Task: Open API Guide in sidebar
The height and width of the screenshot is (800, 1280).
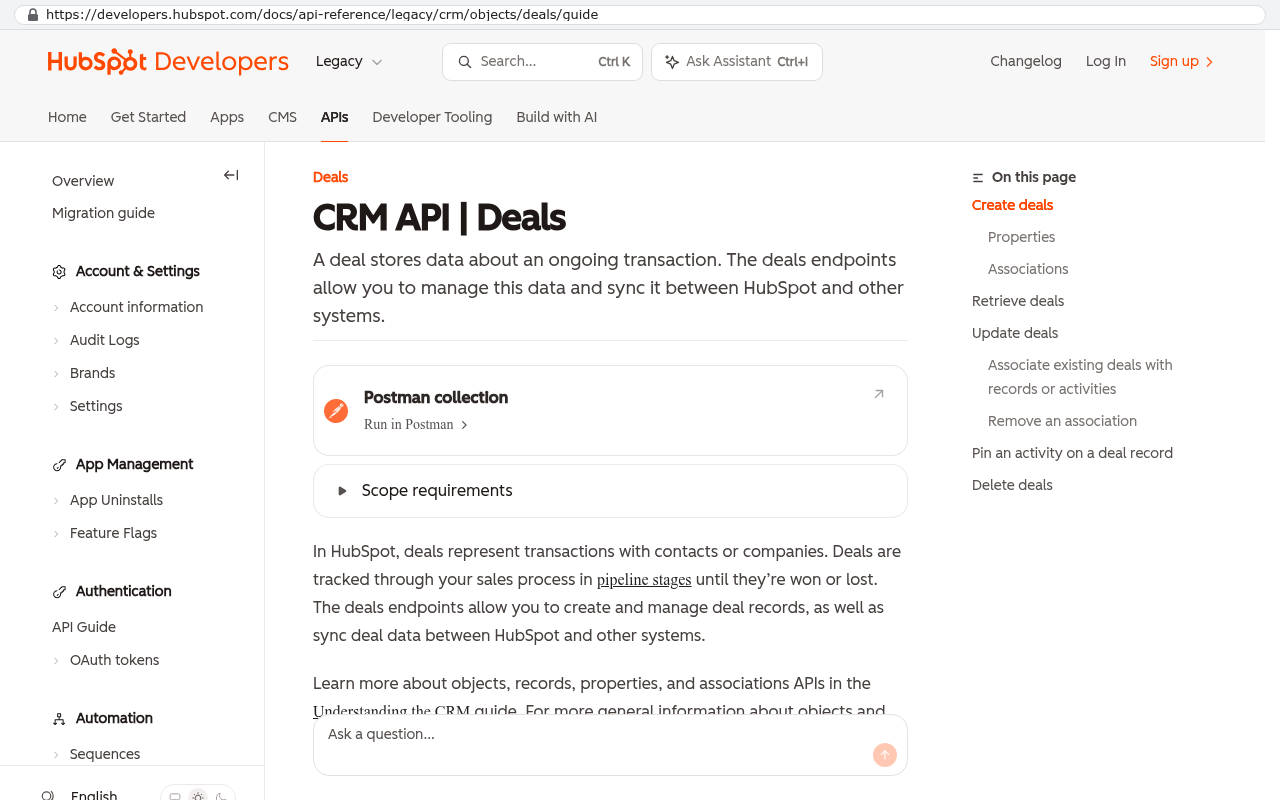Action: tap(84, 627)
